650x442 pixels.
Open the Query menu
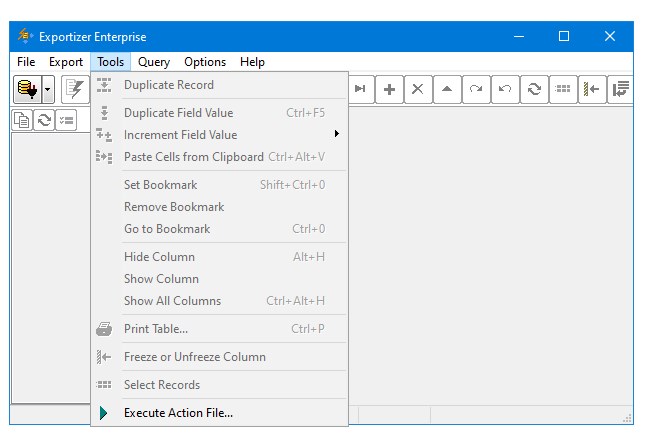coord(154,62)
